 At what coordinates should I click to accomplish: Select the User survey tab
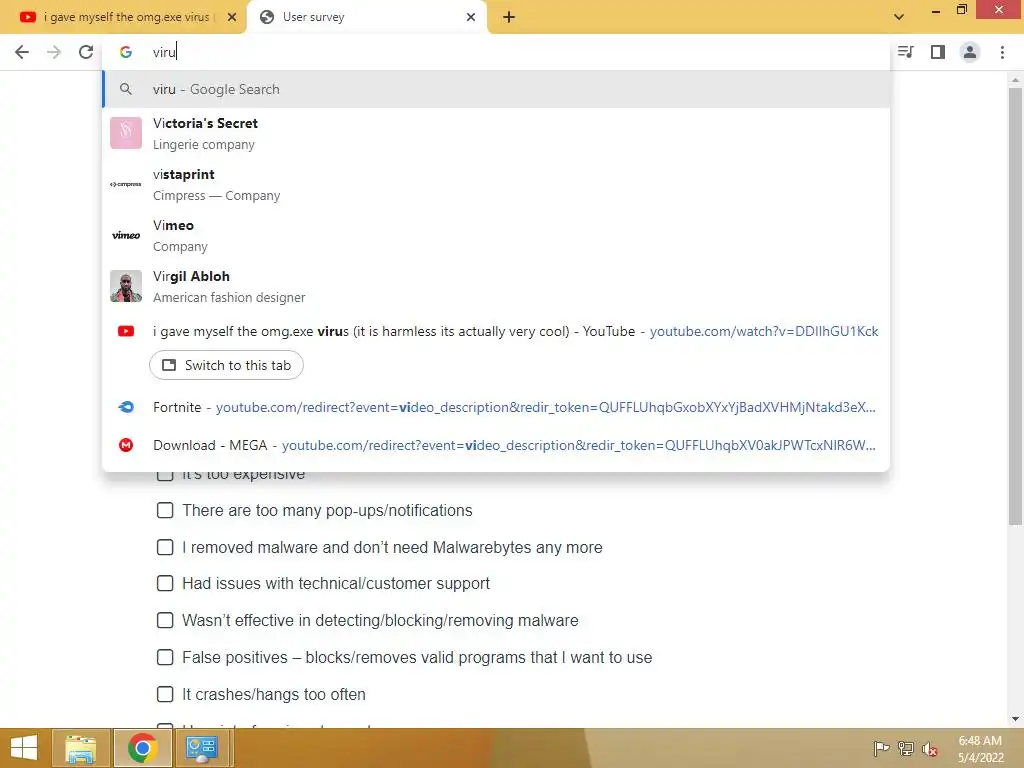366,17
